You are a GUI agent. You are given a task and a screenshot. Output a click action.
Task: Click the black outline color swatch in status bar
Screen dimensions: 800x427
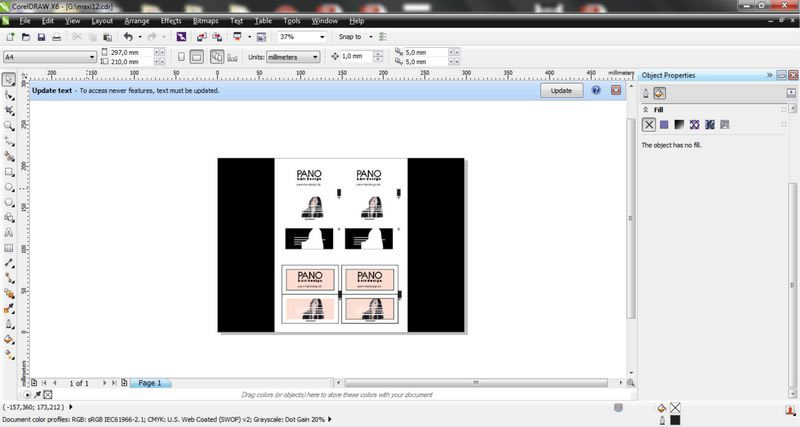pyautogui.click(x=675, y=420)
